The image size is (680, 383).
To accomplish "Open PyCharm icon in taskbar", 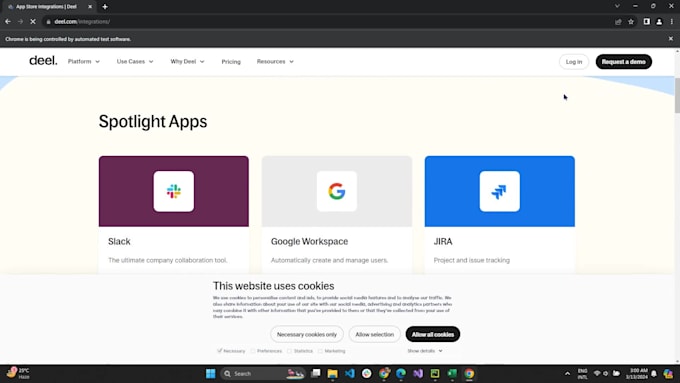I will coord(435,373).
